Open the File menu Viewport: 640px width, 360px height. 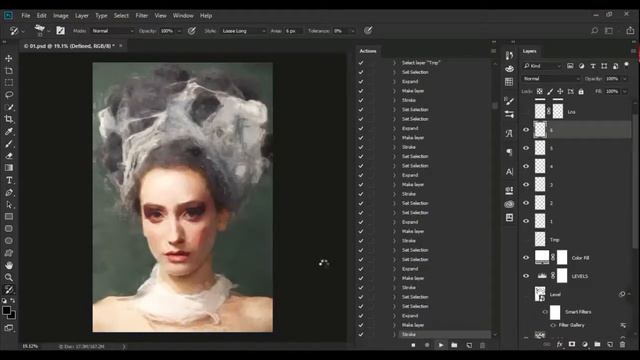click(26, 16)
